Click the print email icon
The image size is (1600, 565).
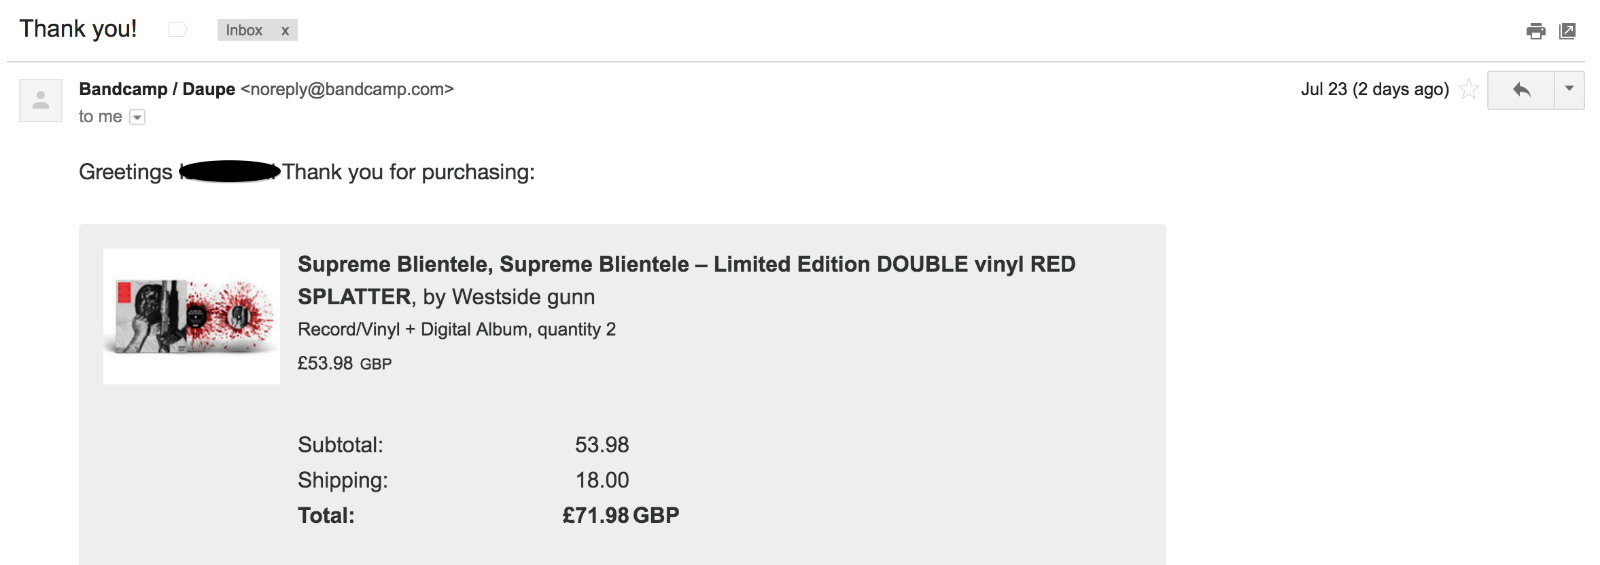[1536, 31]
